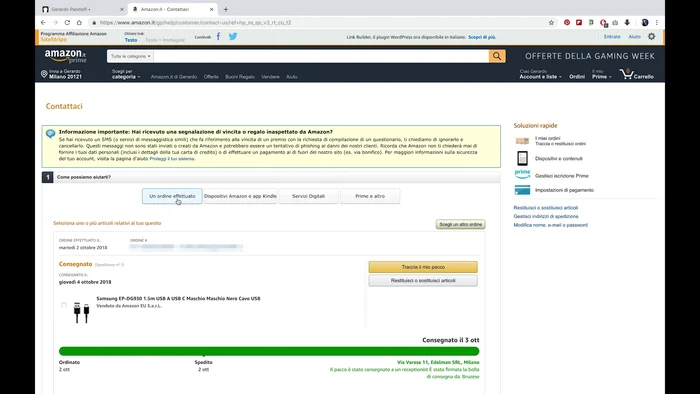Open Offerte navigation link
This screenshot has width=700, height=394.
coord(211,77)
